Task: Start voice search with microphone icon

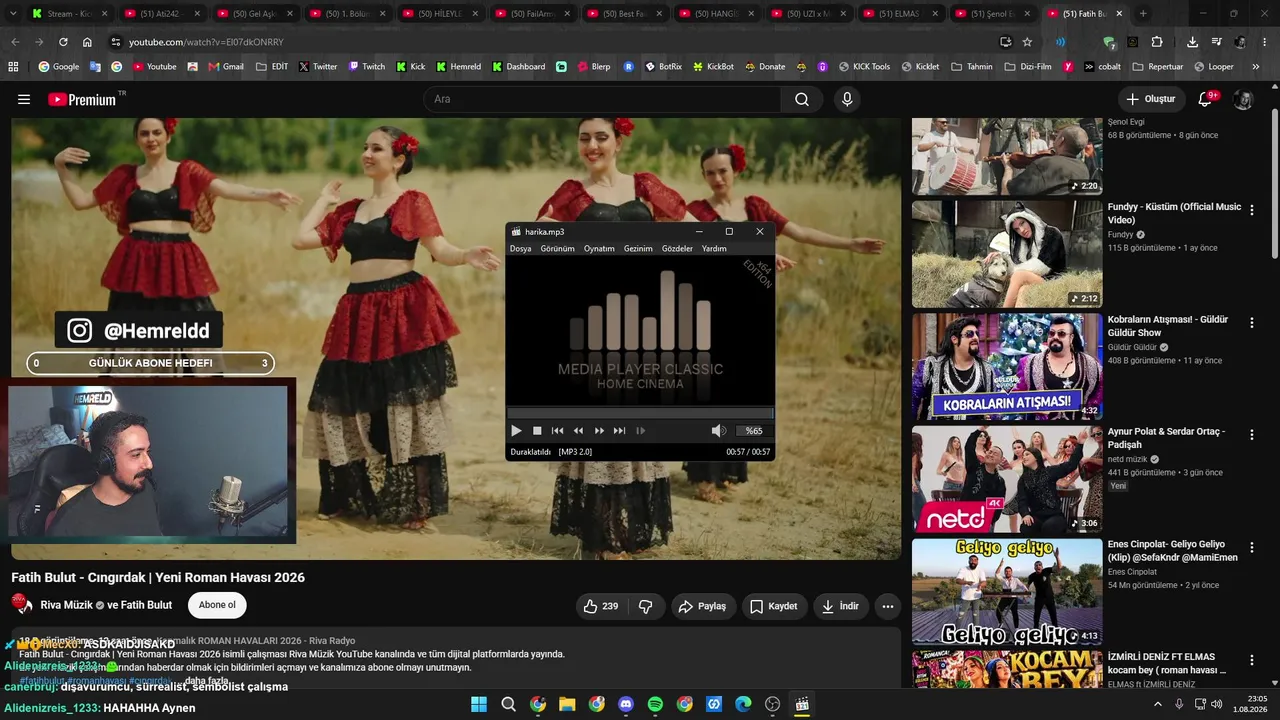Action: pyautogui.click(x=847, y=99)
